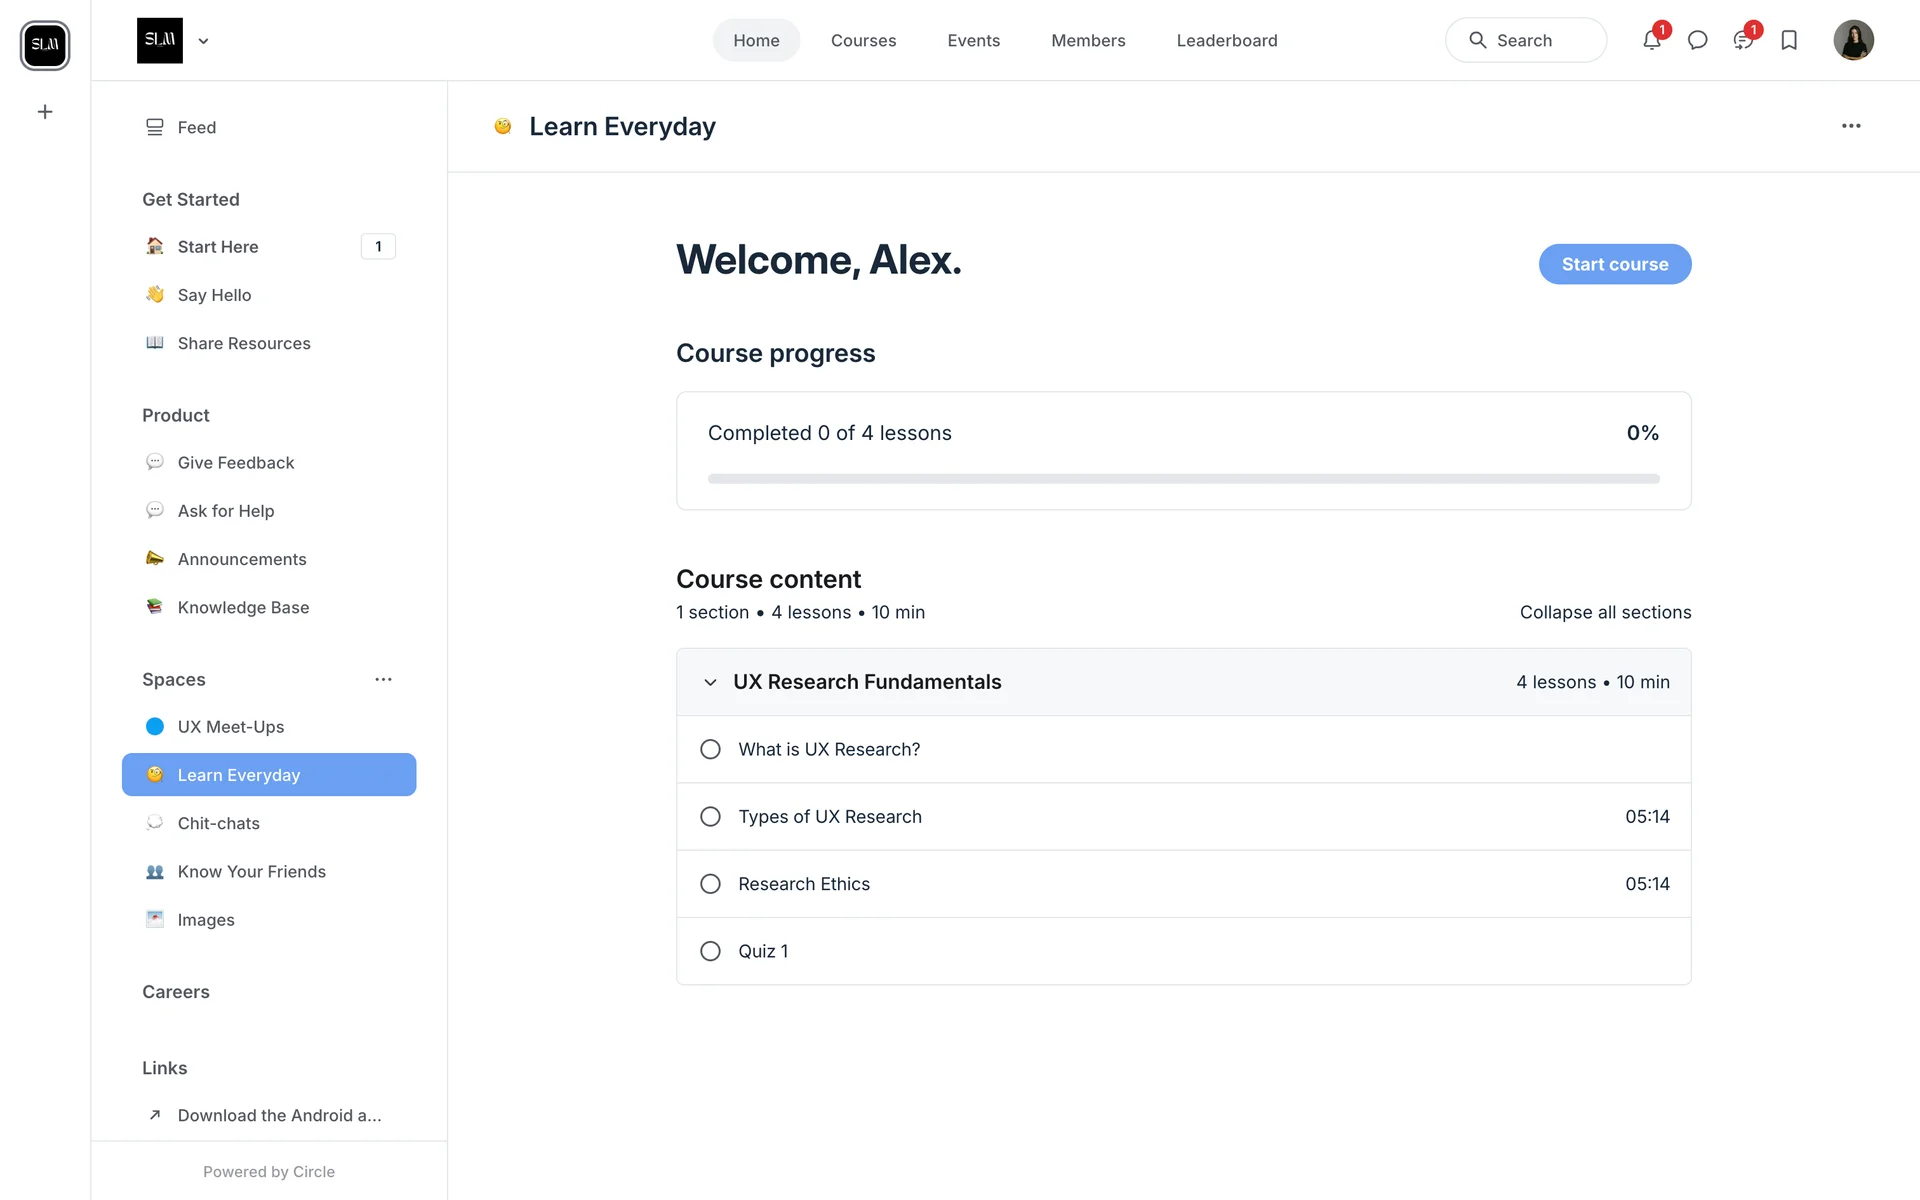Collapse the UX Research Fundamentals section chevron

(710, 682)
